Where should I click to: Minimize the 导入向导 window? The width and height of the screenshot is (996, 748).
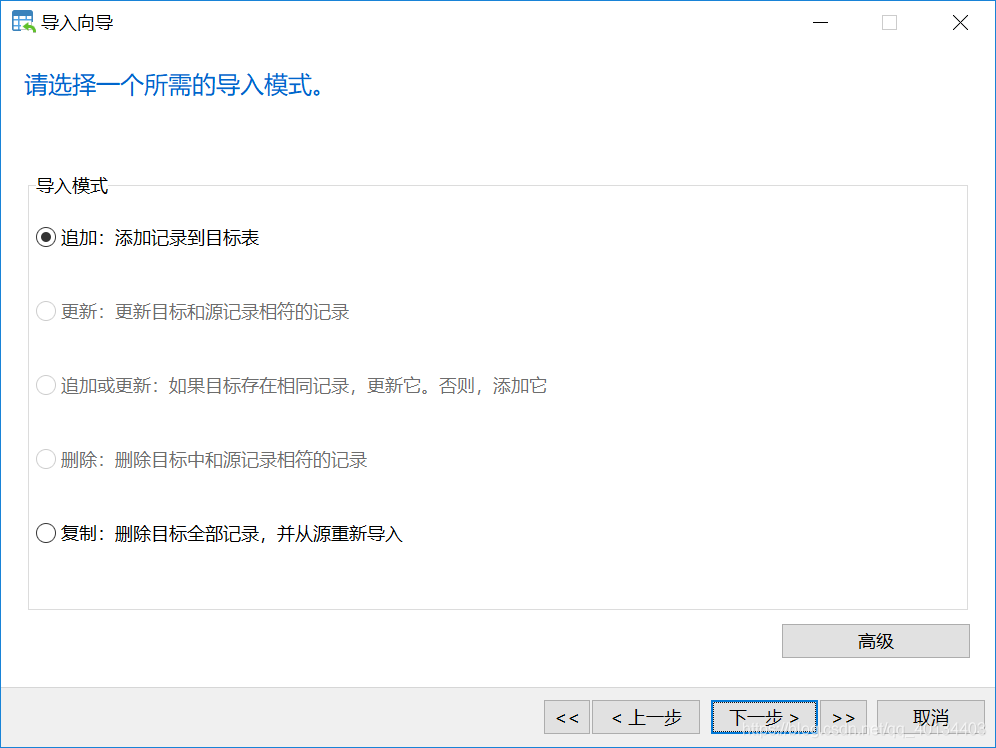click(820, 23)
